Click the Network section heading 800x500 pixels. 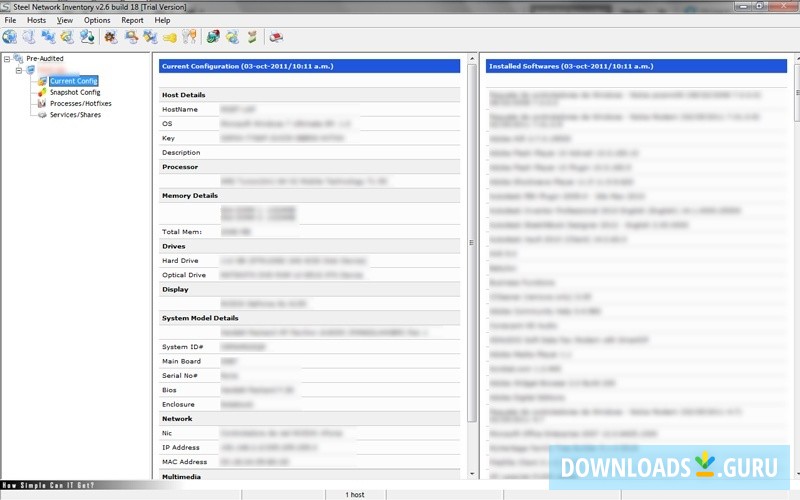point(177,418)
